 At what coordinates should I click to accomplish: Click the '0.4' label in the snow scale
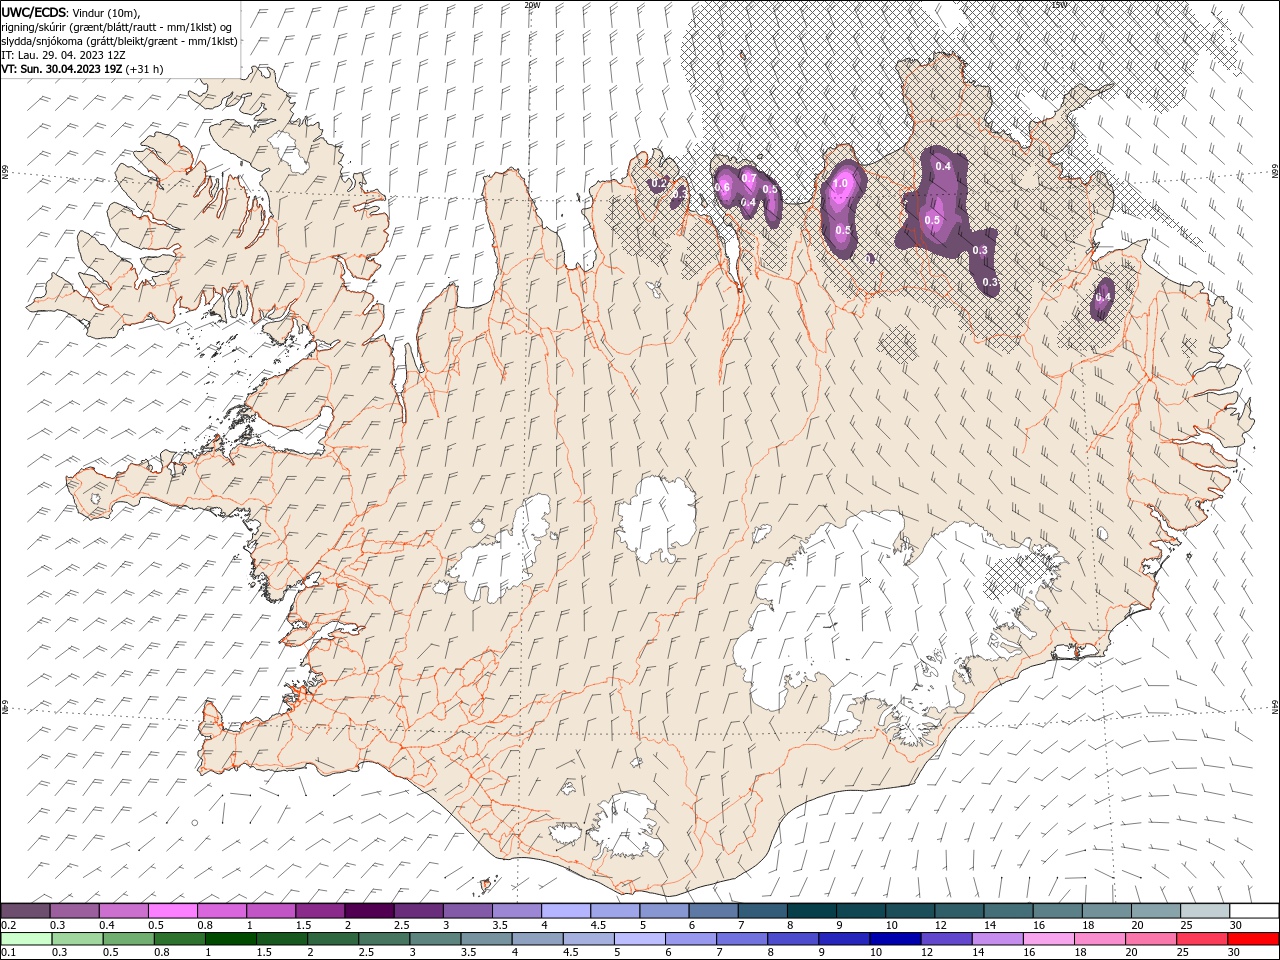(107, 925)
